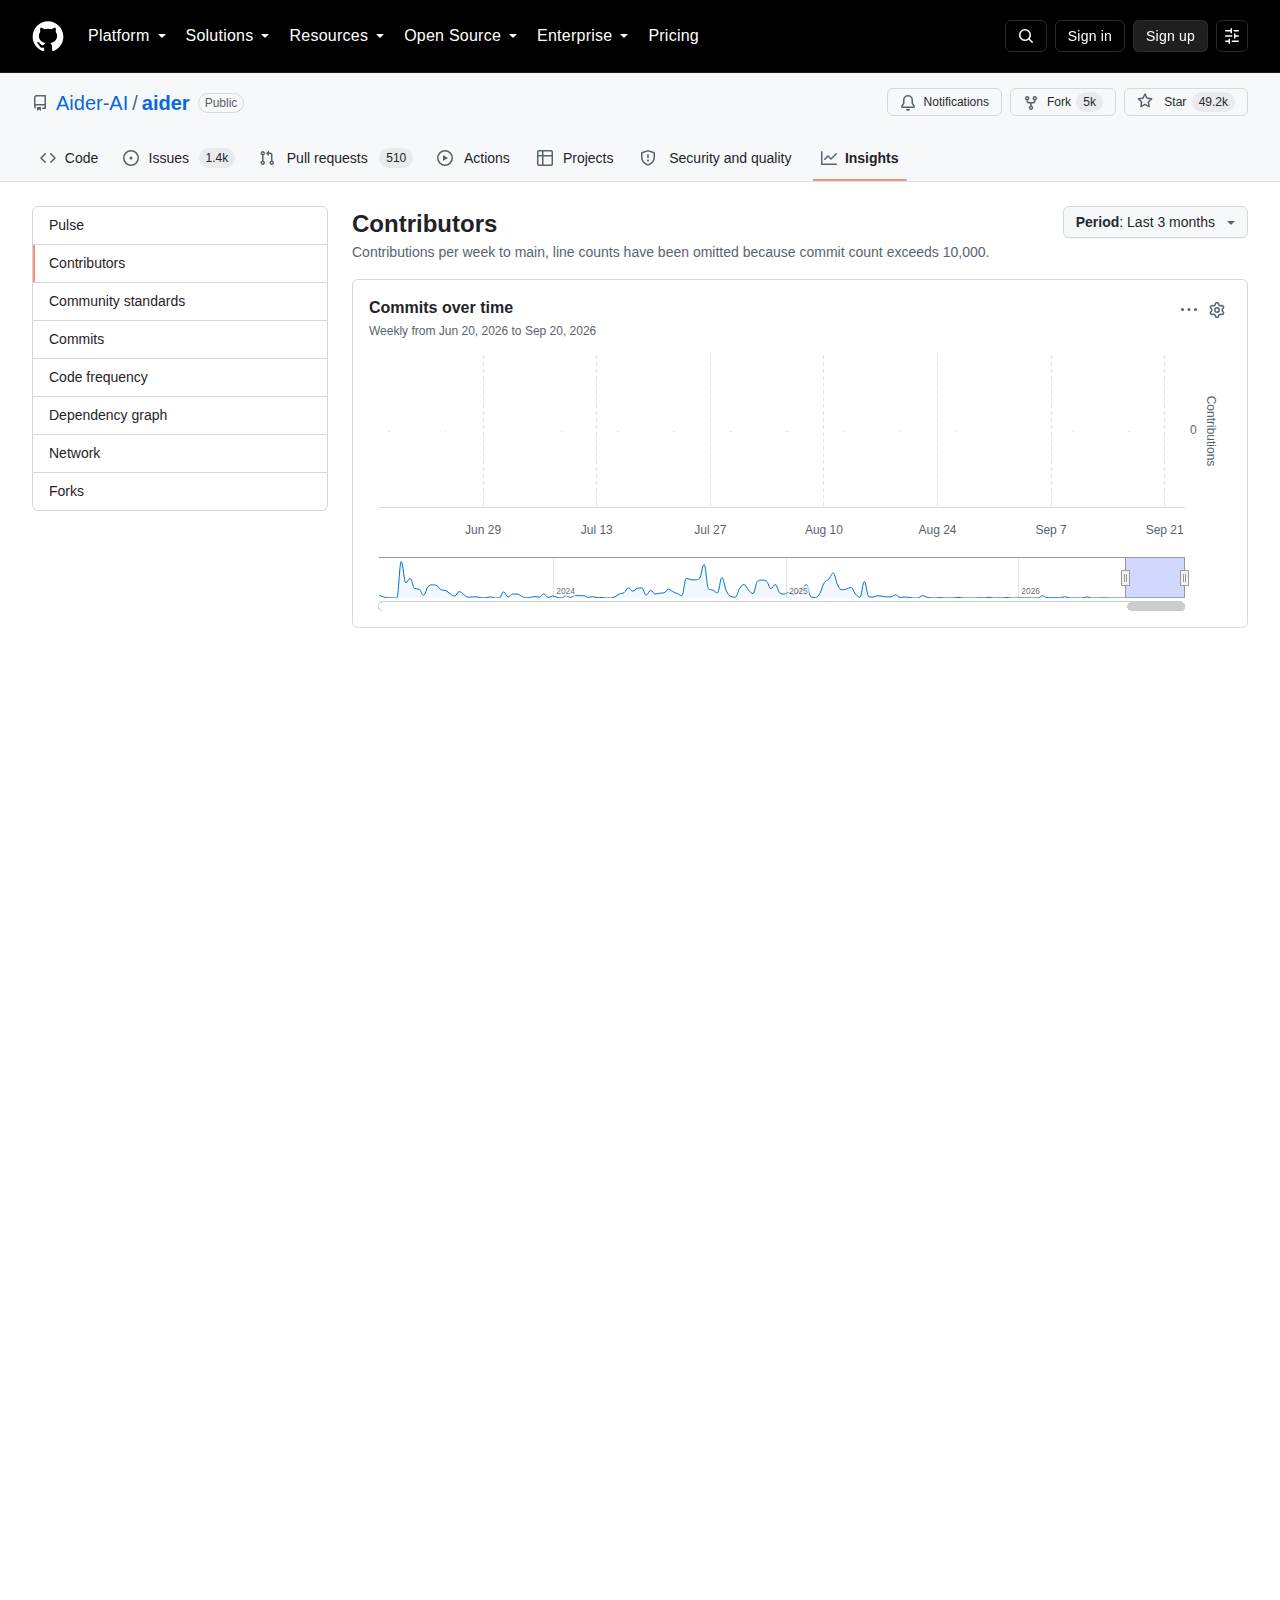Viewport: 1280px width, 1600px height.
Task: Click the Notifications button
Action: point(944,102)
